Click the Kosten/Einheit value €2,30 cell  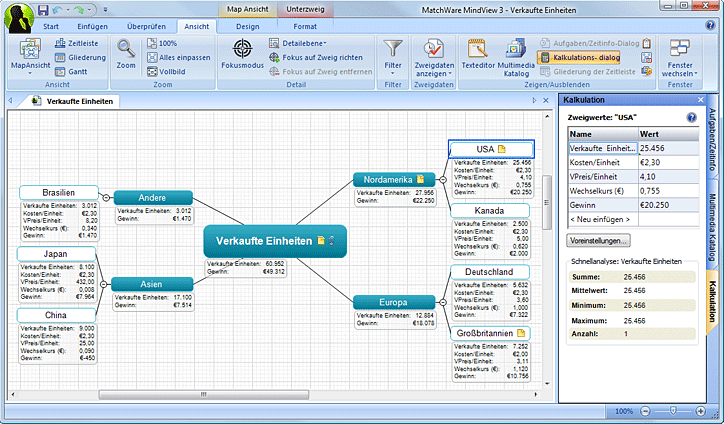click(x=669, y=163)
